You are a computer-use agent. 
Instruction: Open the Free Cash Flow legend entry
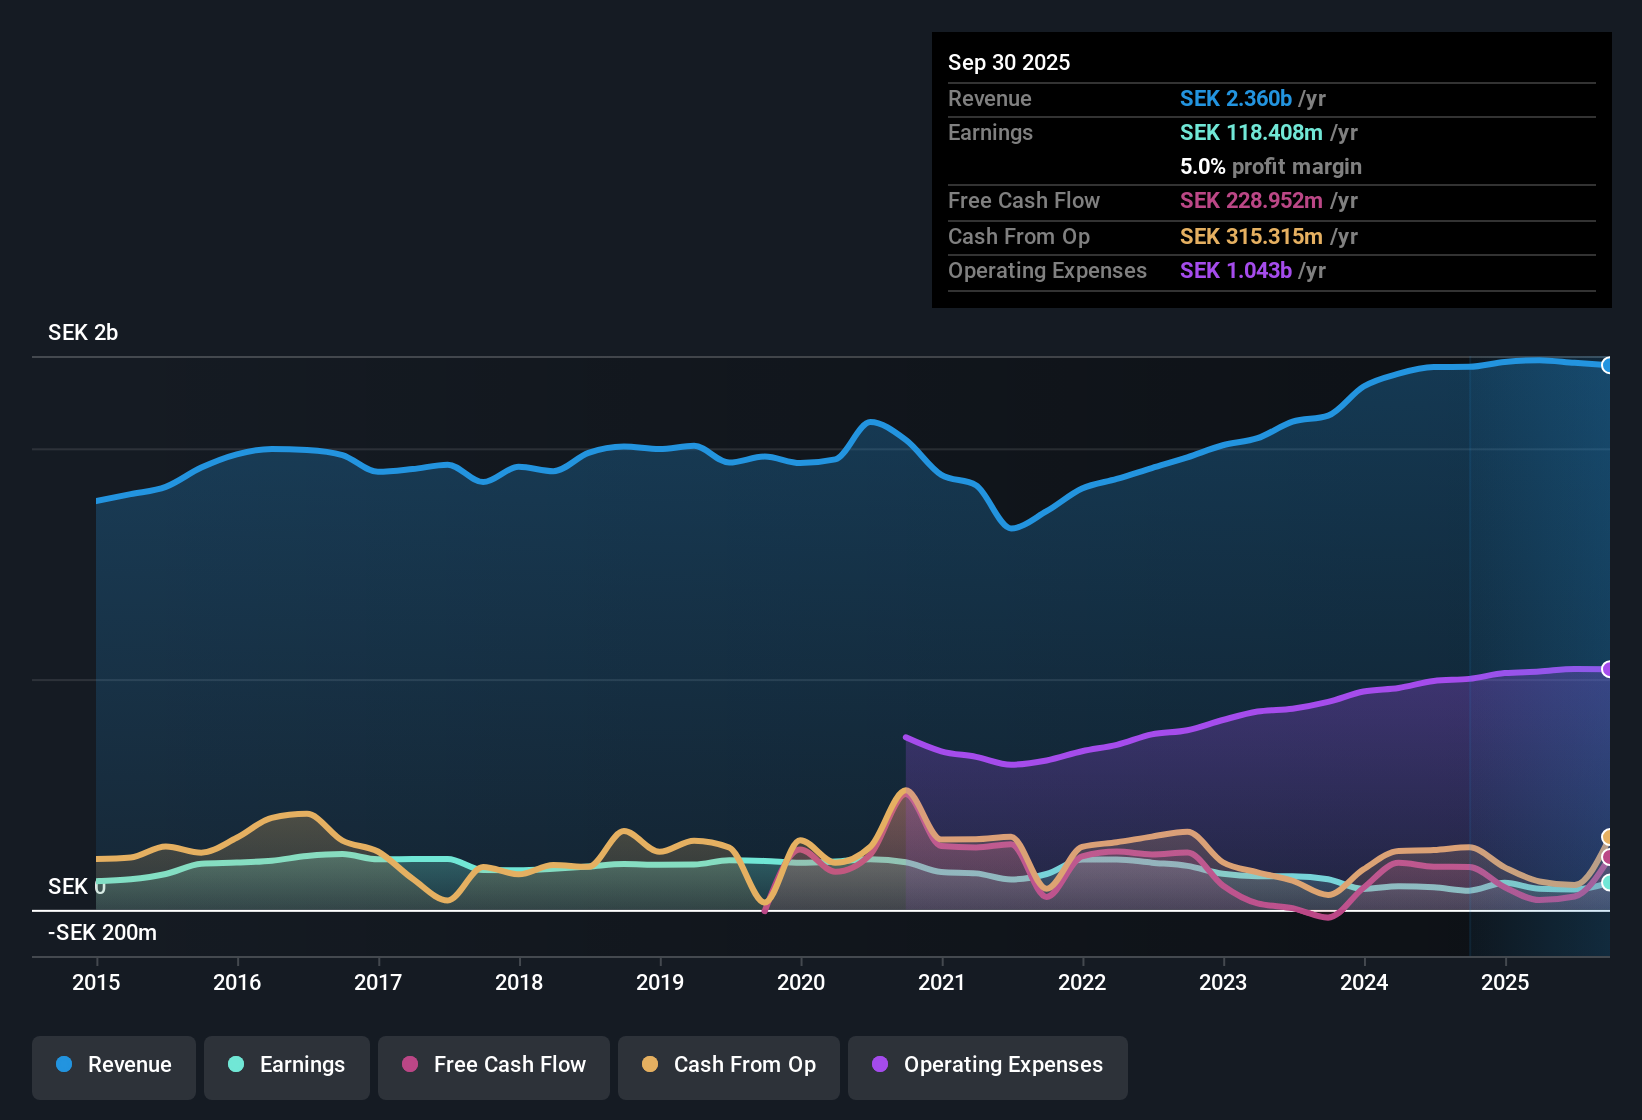(493, 1065)
